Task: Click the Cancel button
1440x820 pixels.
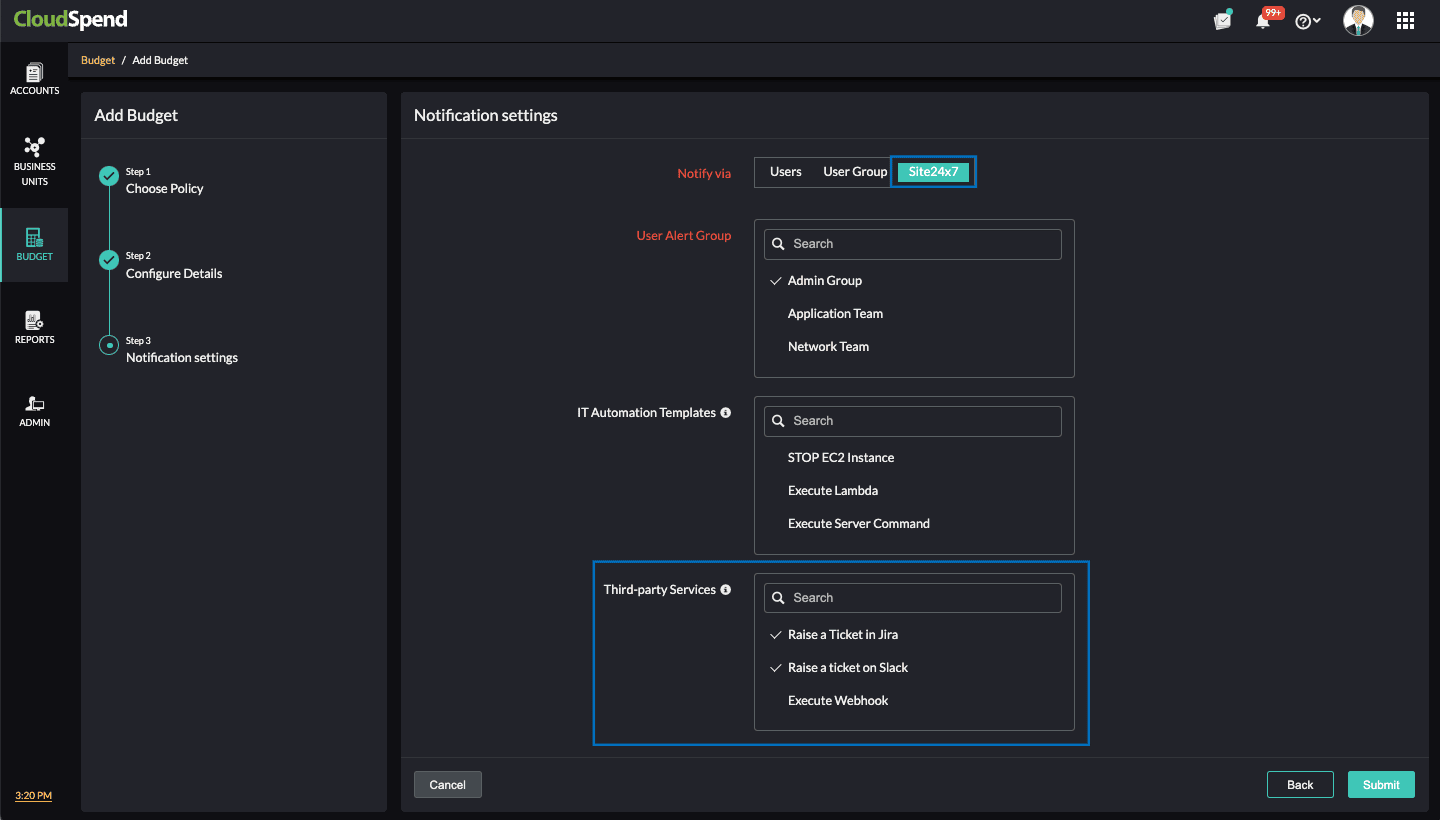Action: (448, 785)
